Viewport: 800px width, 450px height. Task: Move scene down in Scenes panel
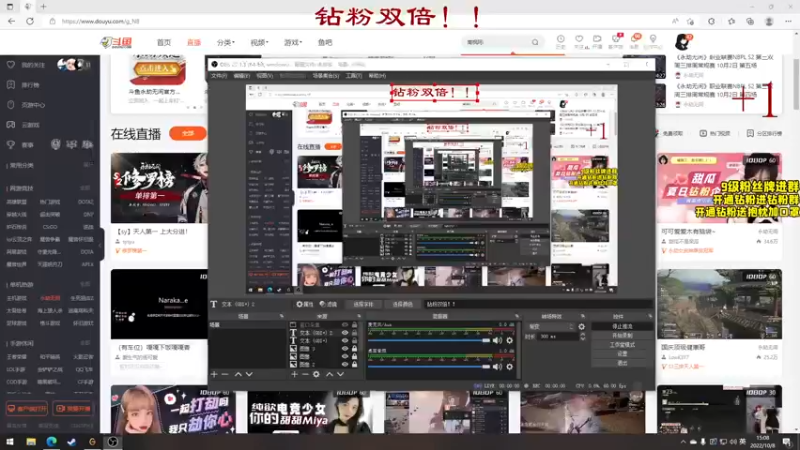249,374
